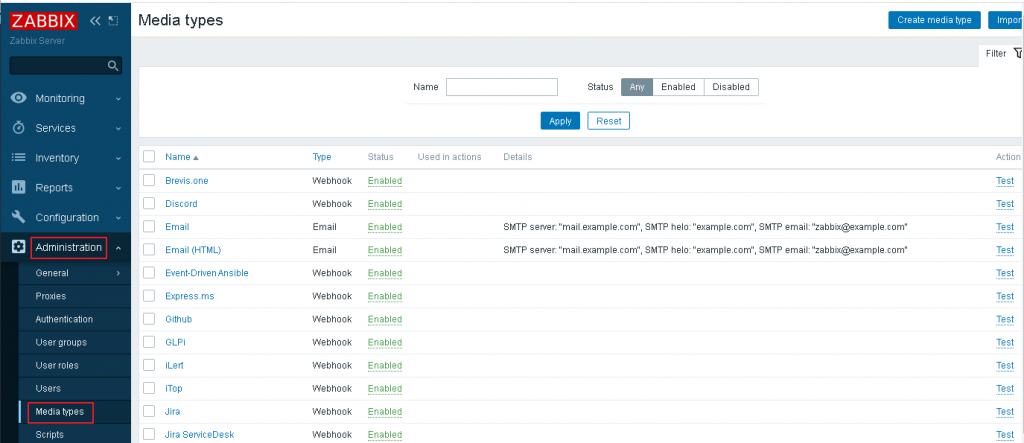Hide sidebar using the kiosk icon
The height and width of the screenshot is (443, 1024).
coord(114,21)
